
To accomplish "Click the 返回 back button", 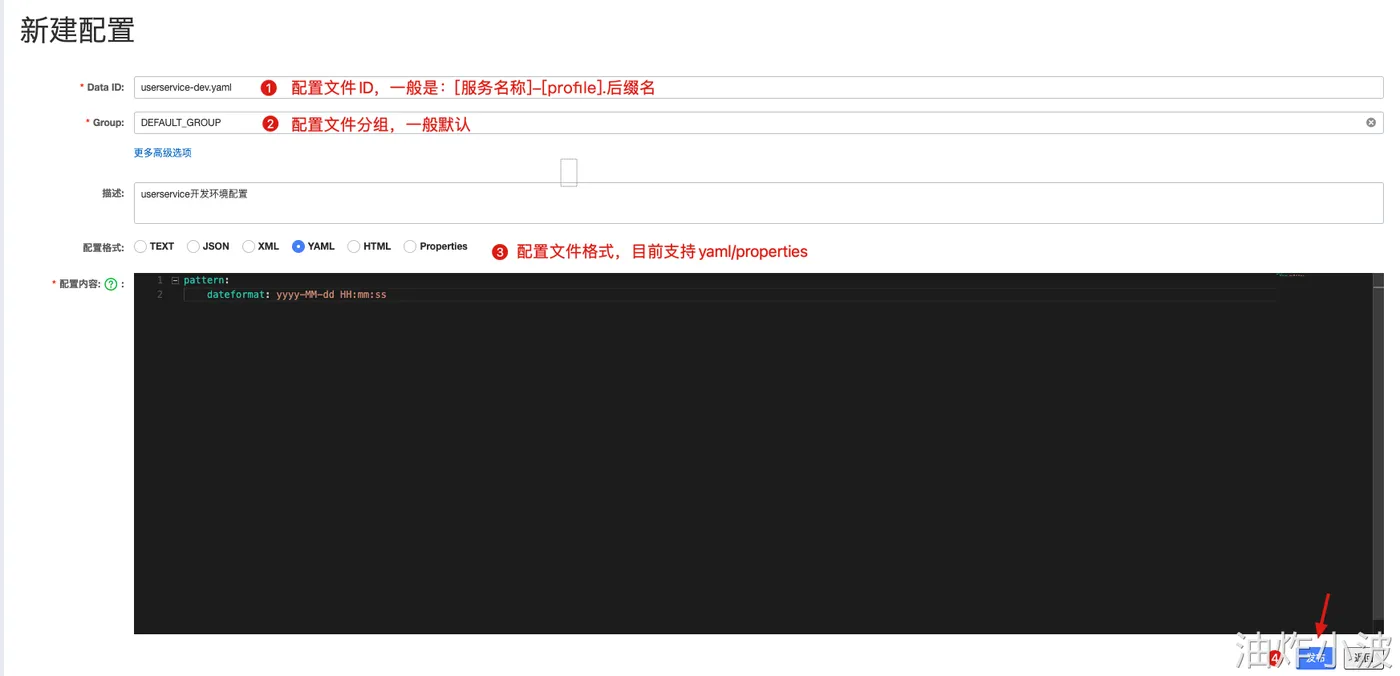I will tap(1362, 657).
